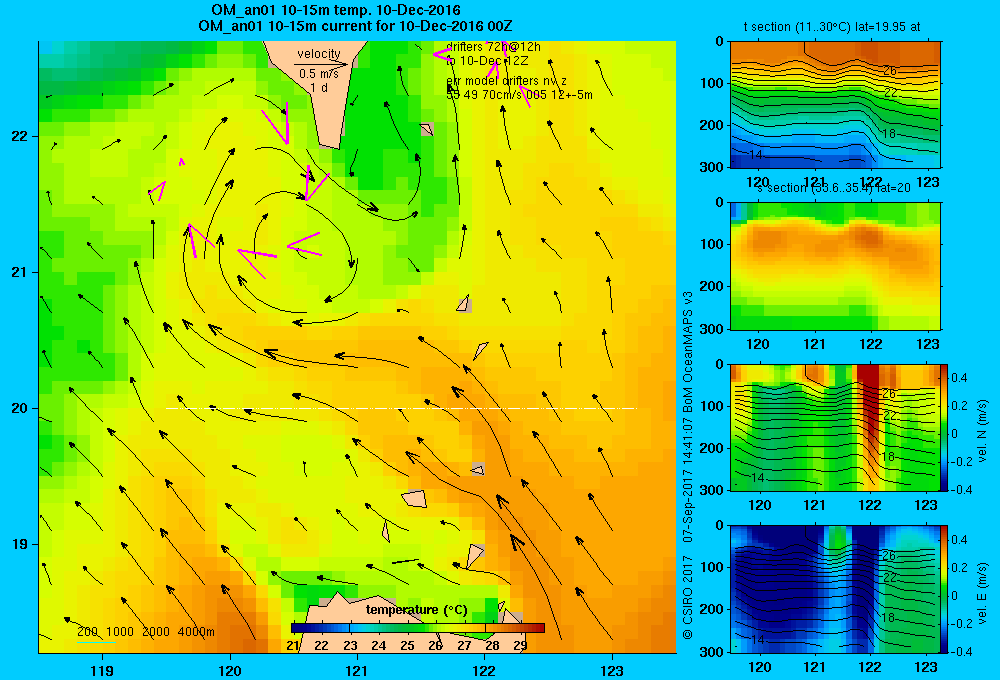Click the "temperature (°C)" colorbar label
Image resolution: width=1000 pixels, height=680 pixels.
click(x=416, y=610)
